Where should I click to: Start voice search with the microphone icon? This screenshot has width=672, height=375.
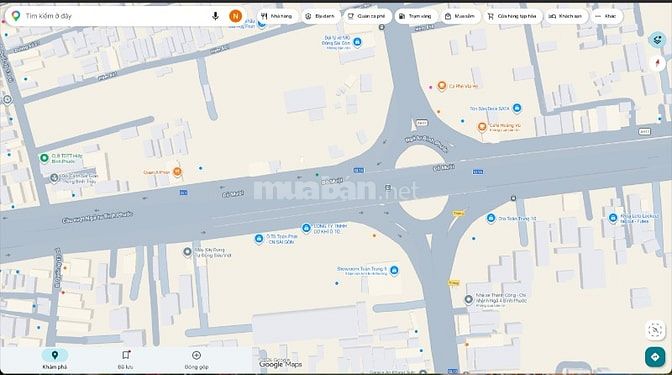[215, 16]
